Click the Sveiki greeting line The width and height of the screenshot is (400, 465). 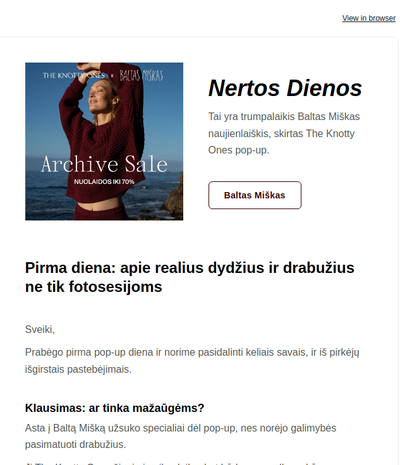(40, 329)
